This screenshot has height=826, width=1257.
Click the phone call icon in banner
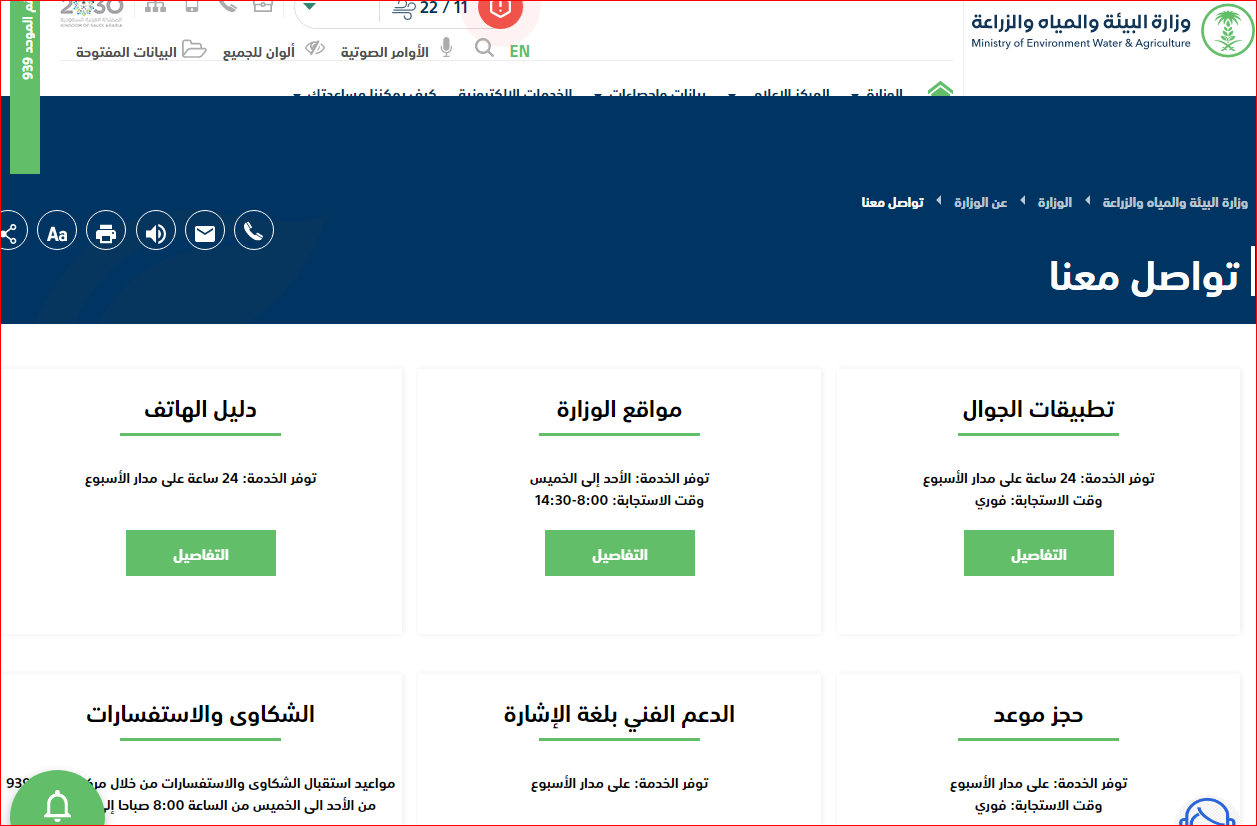pos(254,232)
